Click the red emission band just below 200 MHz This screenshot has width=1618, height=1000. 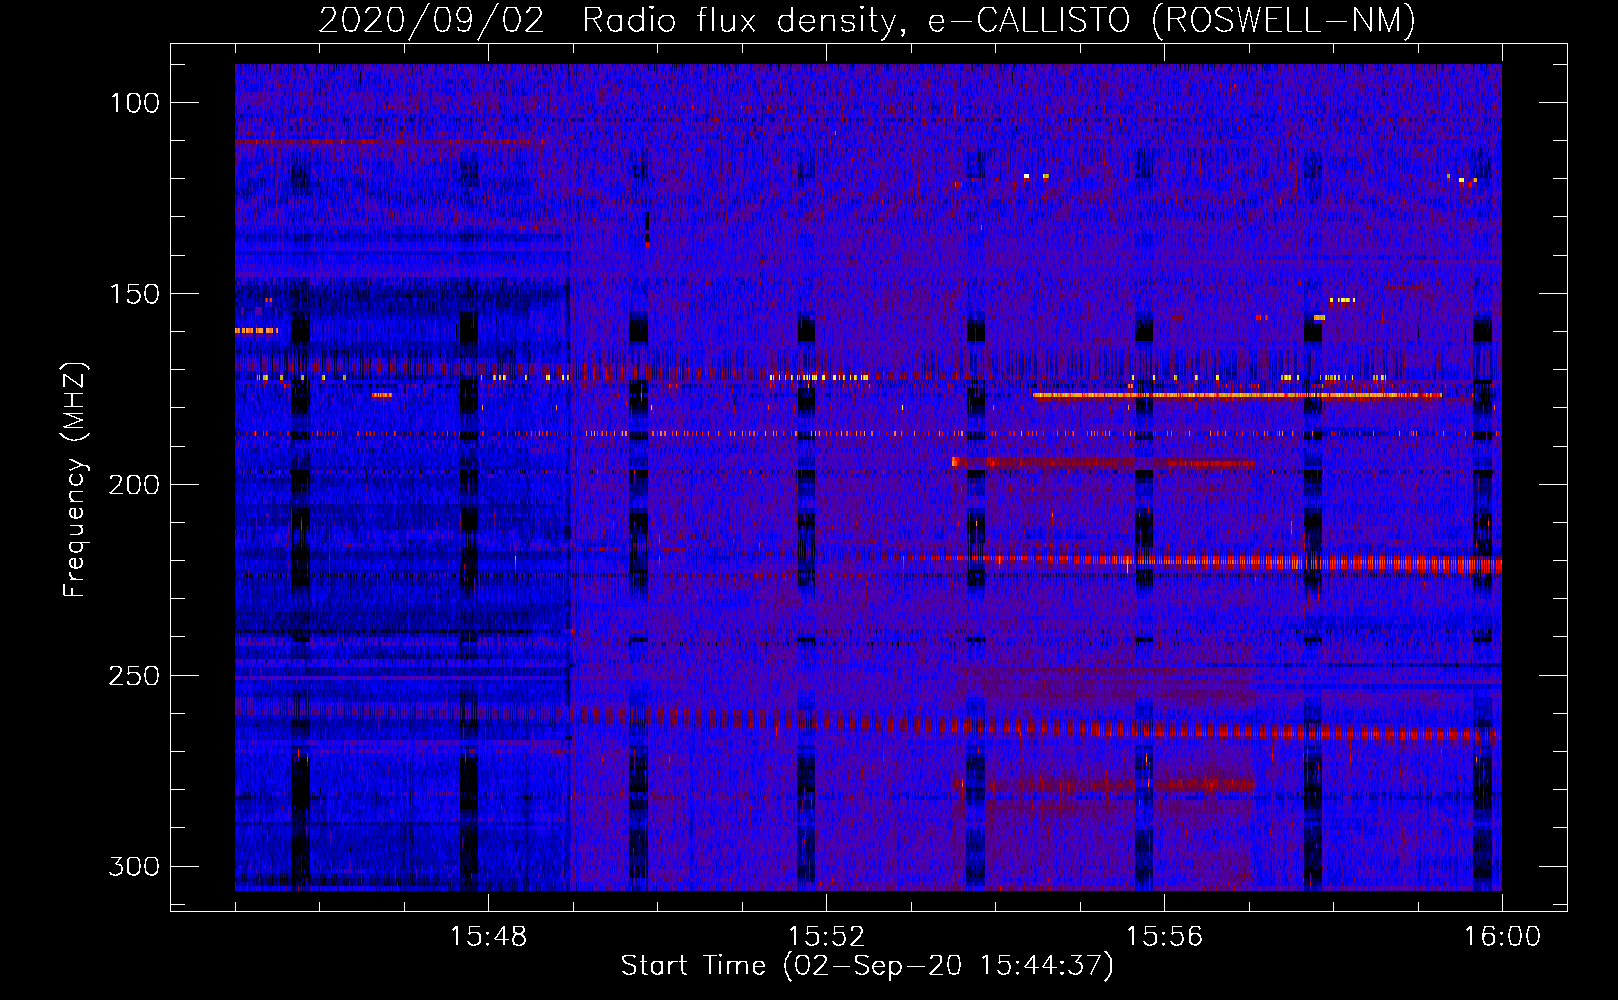click(x=1103, y=462)
